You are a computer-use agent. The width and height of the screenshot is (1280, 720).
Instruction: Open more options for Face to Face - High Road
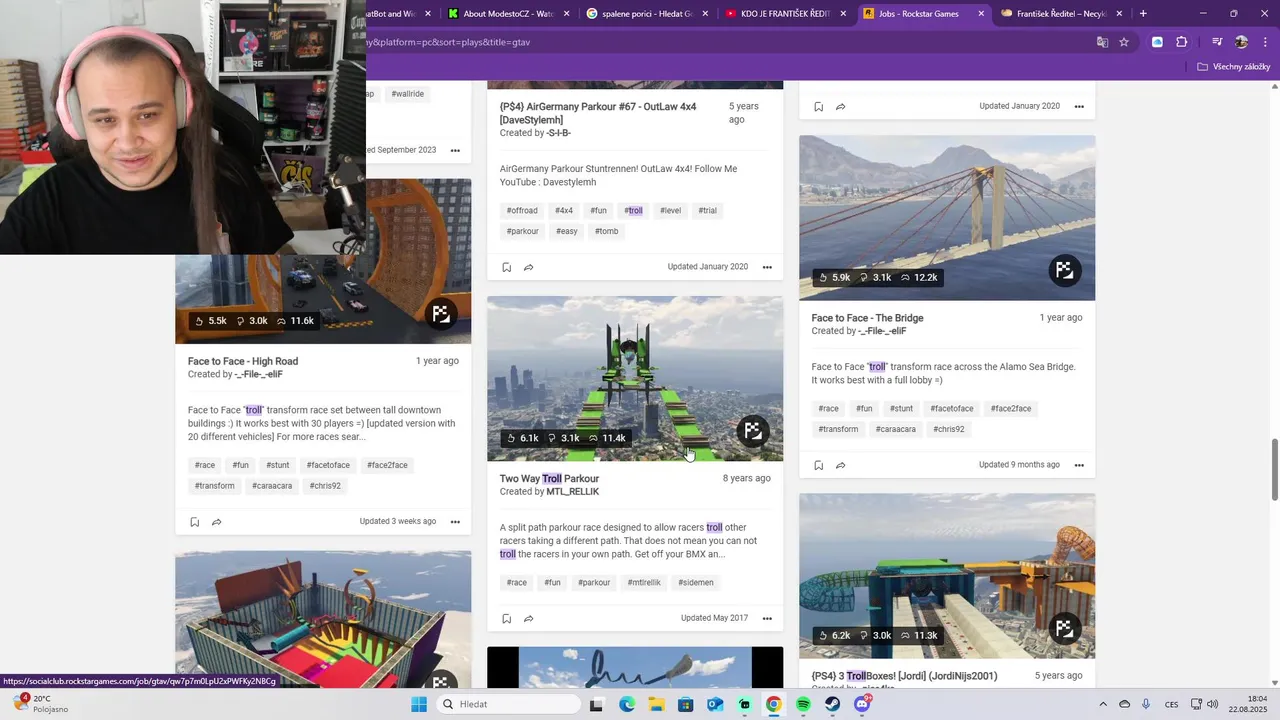pos(455,522)
